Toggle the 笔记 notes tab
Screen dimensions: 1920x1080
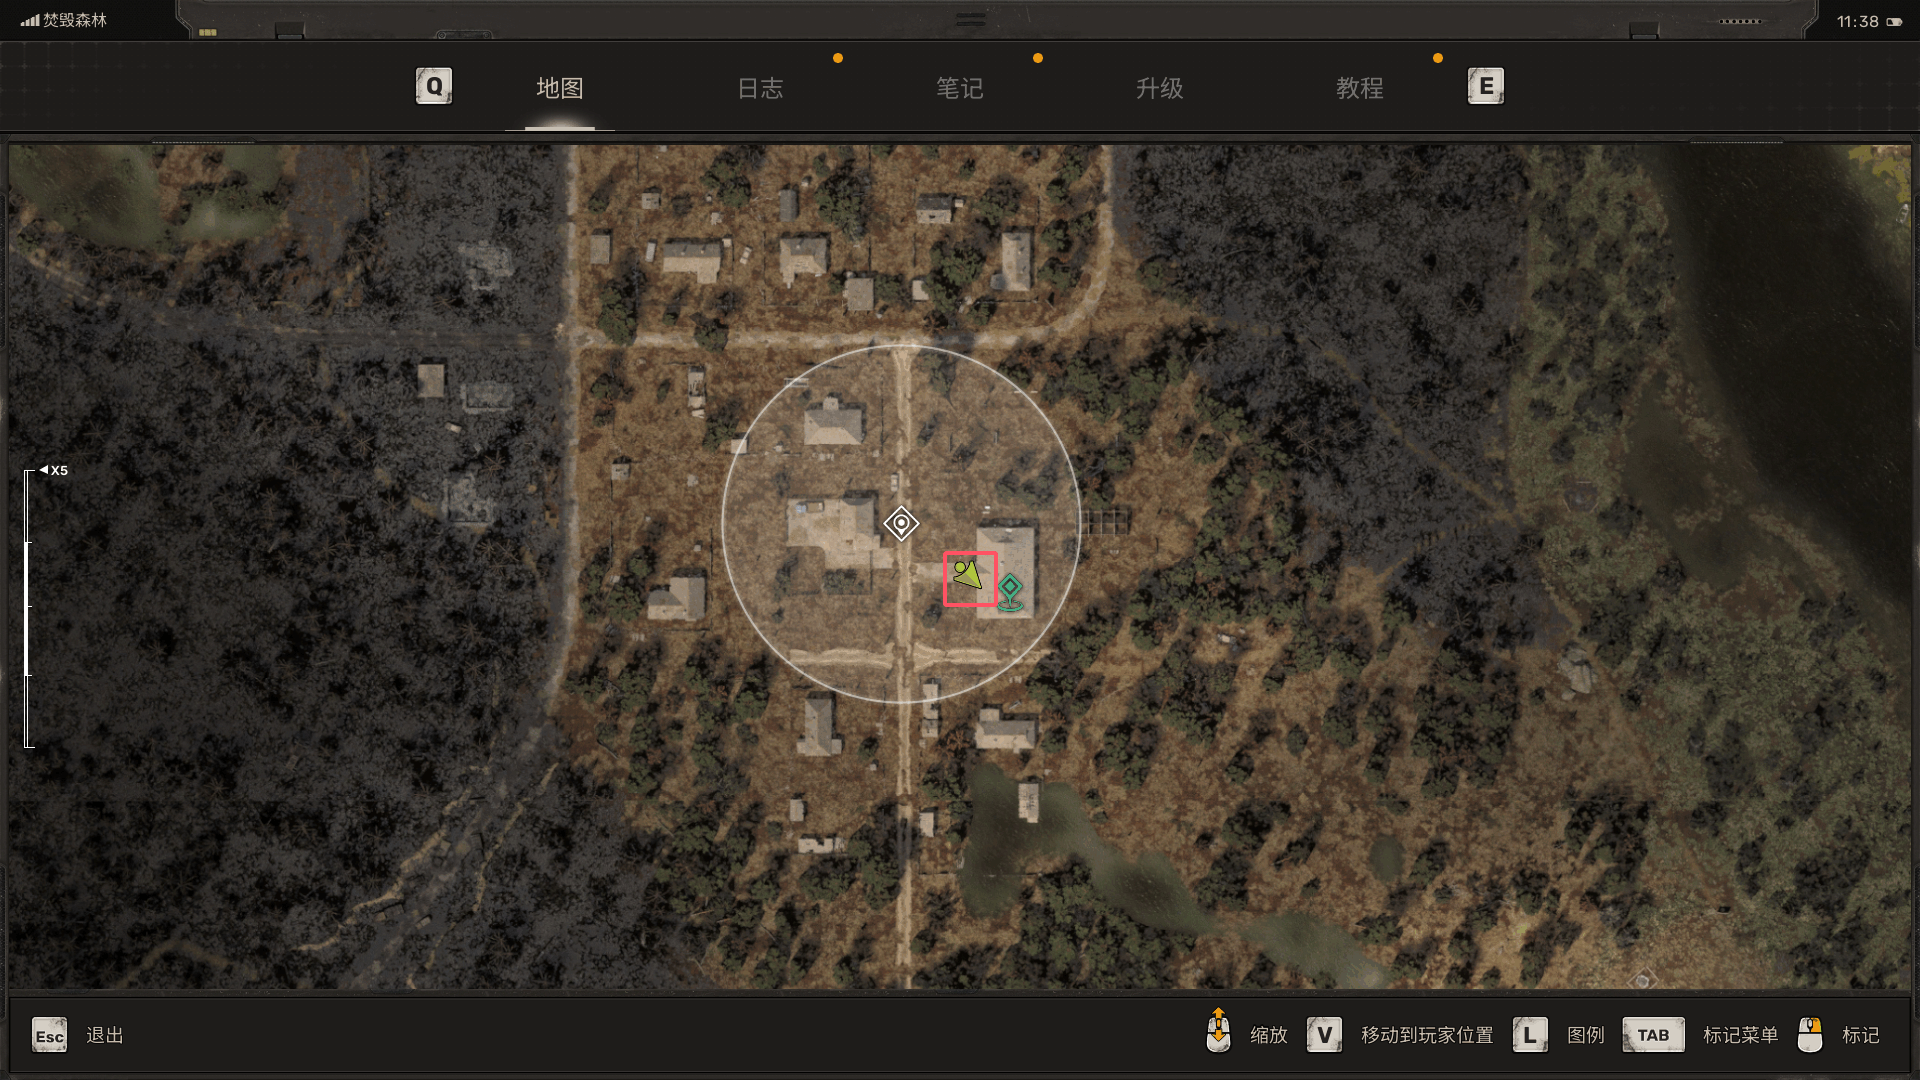[x=960, y=86]
